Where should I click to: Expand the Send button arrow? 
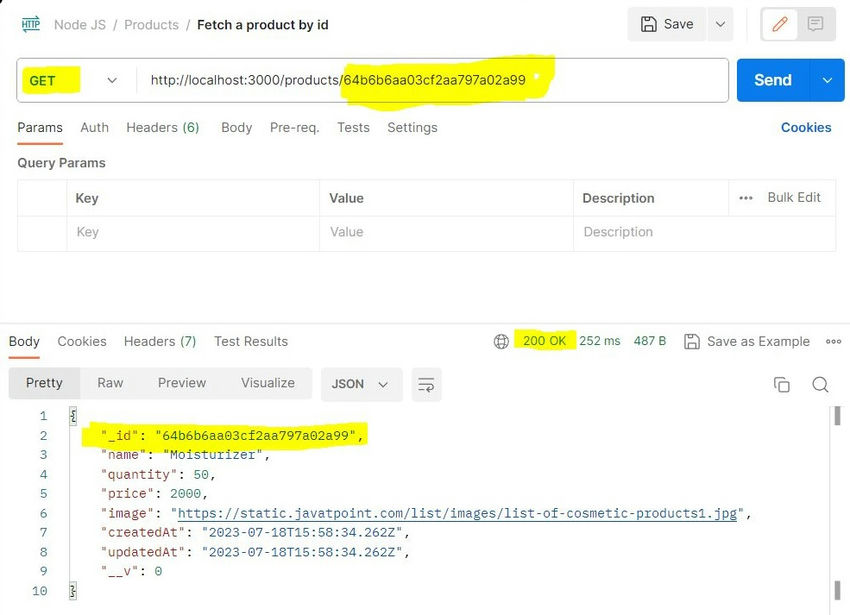(x=826, y=80)
